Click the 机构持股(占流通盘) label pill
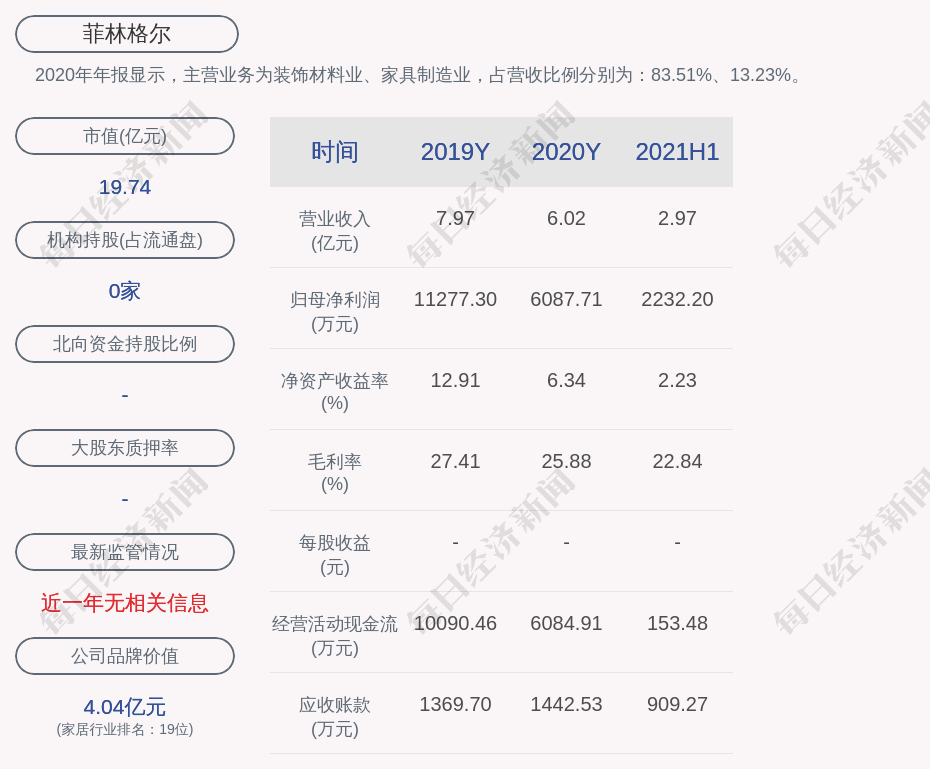This screenshot has width=930, height=769. [125, 240]
